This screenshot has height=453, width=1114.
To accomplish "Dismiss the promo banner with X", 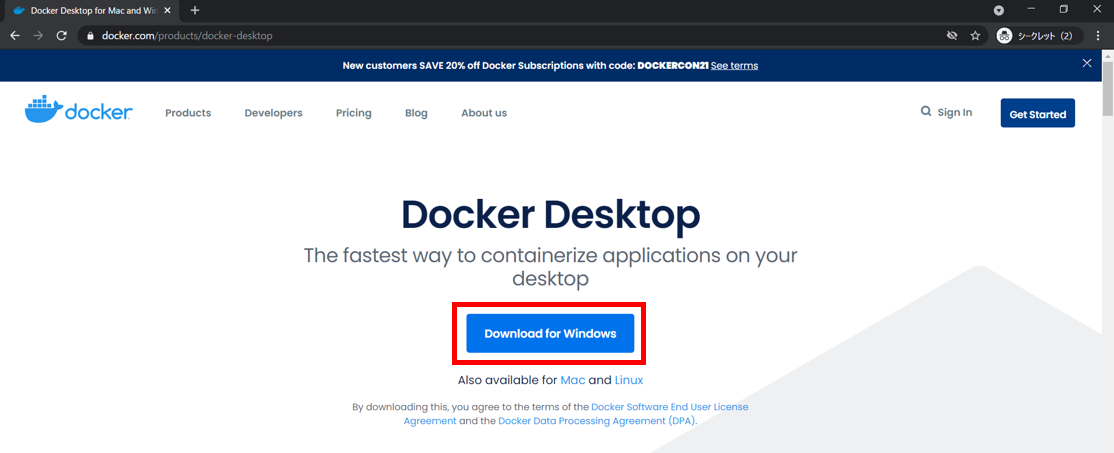I will [x=1087, y=63].
